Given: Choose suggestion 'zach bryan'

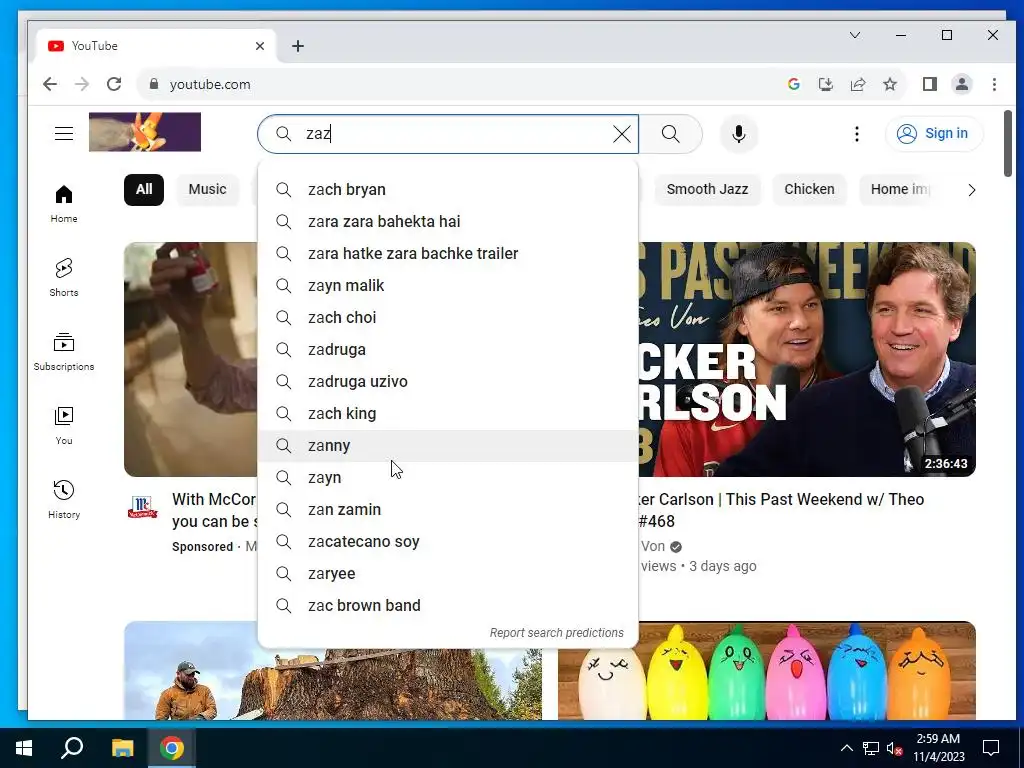Looking at the screenshot, I should click(x=448, y=189).
